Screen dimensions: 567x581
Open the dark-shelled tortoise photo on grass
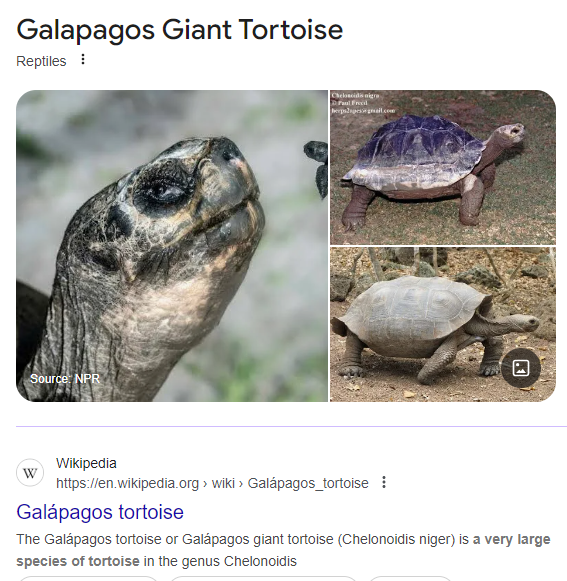point(443,167)
